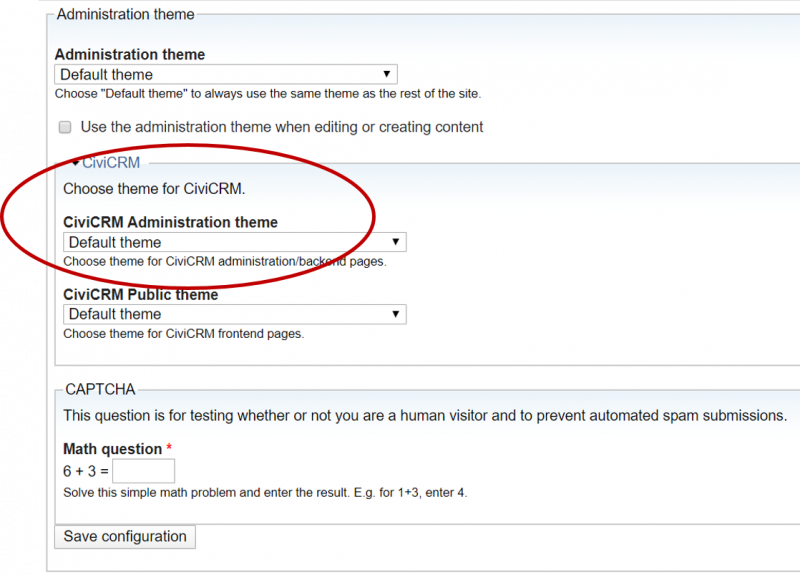Click the CAPTCHA fieldset legend
This screenshot has width=800, height=575.
pyautogui.click(x=100, y=390)
